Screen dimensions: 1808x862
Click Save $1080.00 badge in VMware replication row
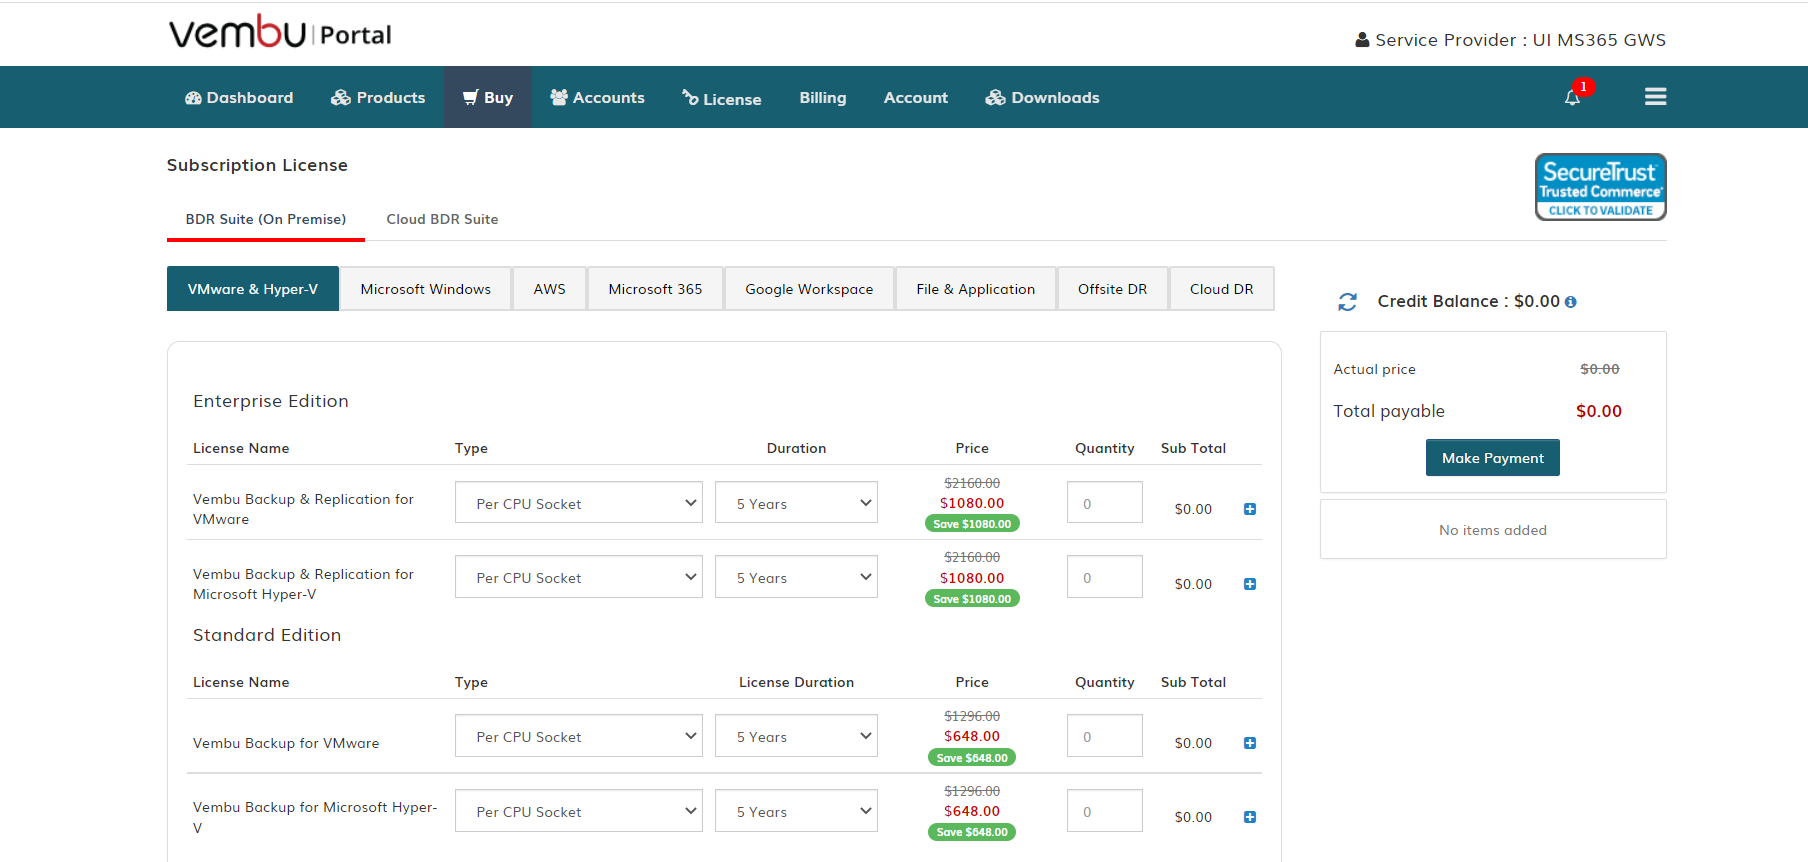coord(972,524)
